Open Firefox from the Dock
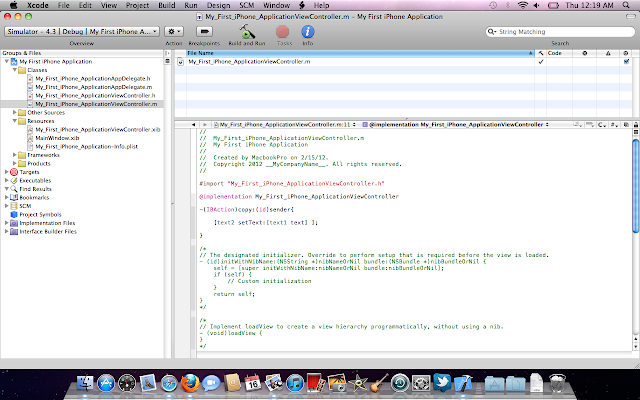This screenshot has height=400, width=640. [190, 383]
